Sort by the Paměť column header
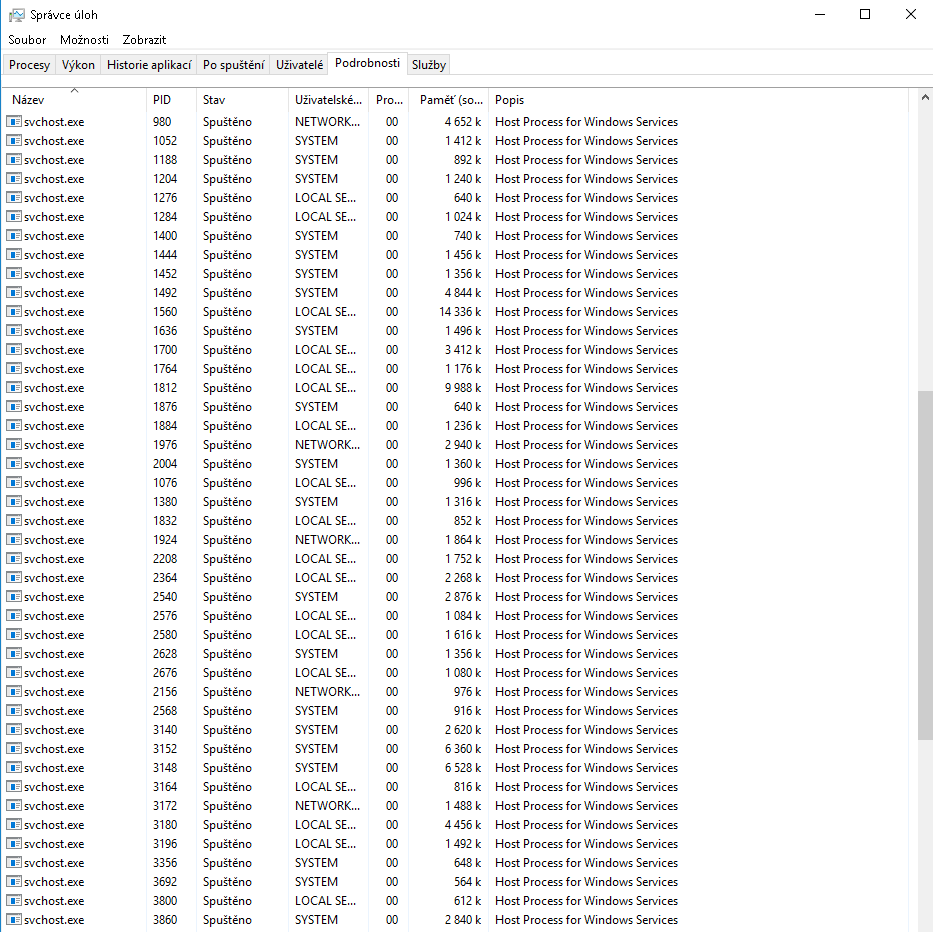Viewport: 933px width, 932px height. pyautogui.click(x=450, y=100)
